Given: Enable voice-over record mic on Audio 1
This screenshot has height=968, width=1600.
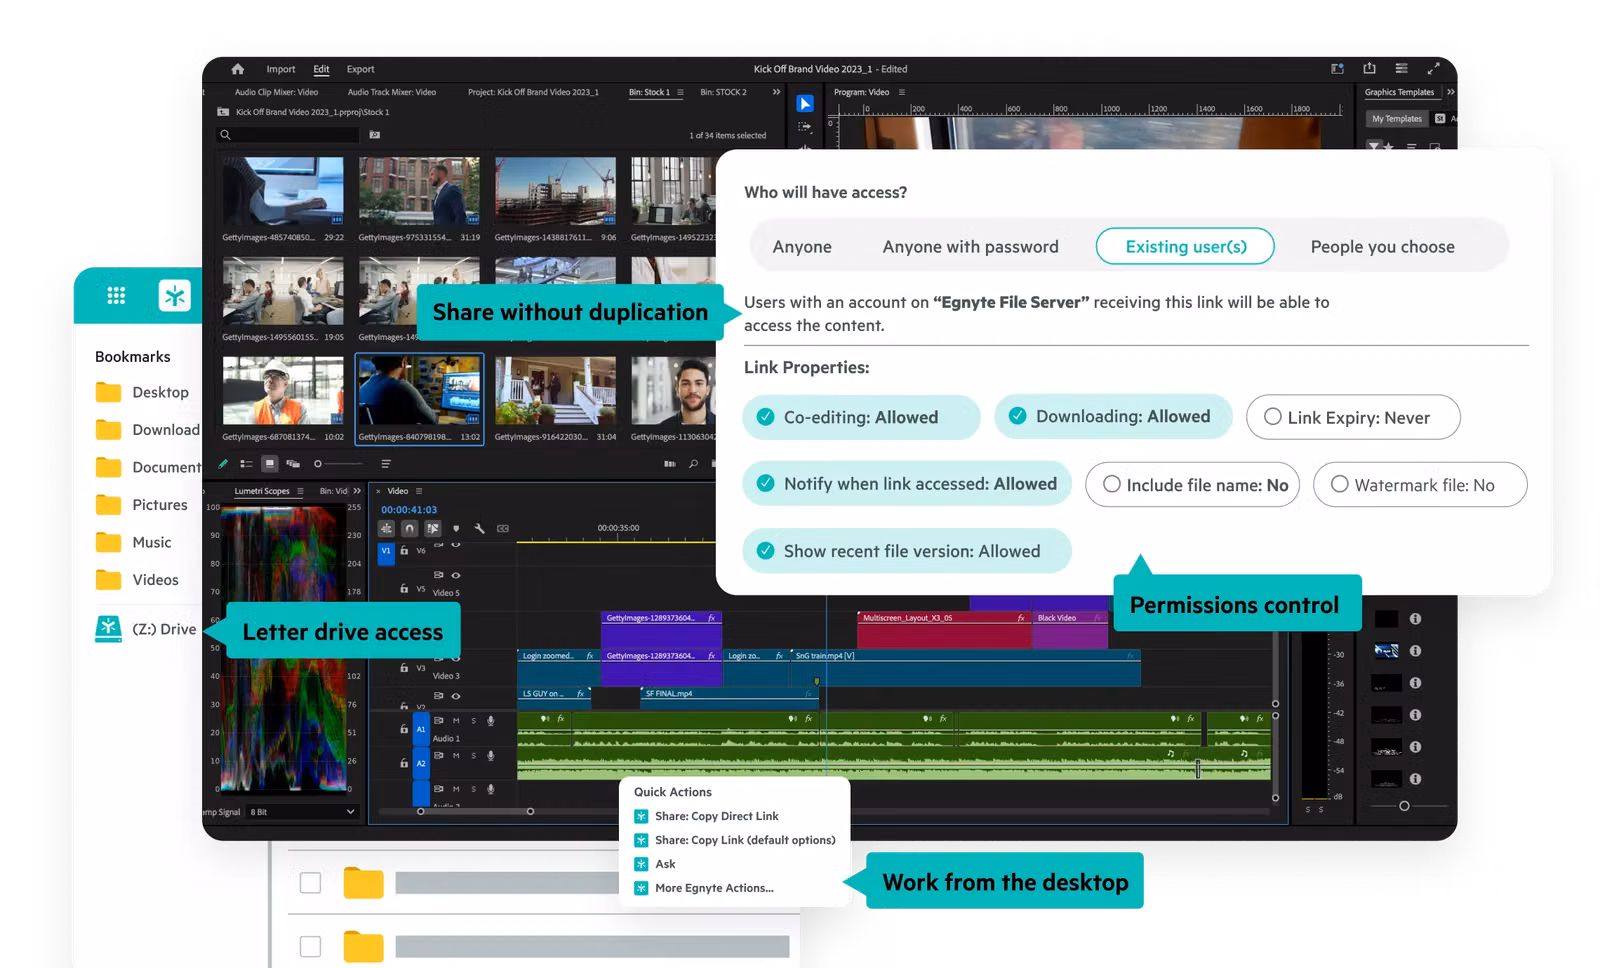Looking at the screenshot, I should point(490,720).
